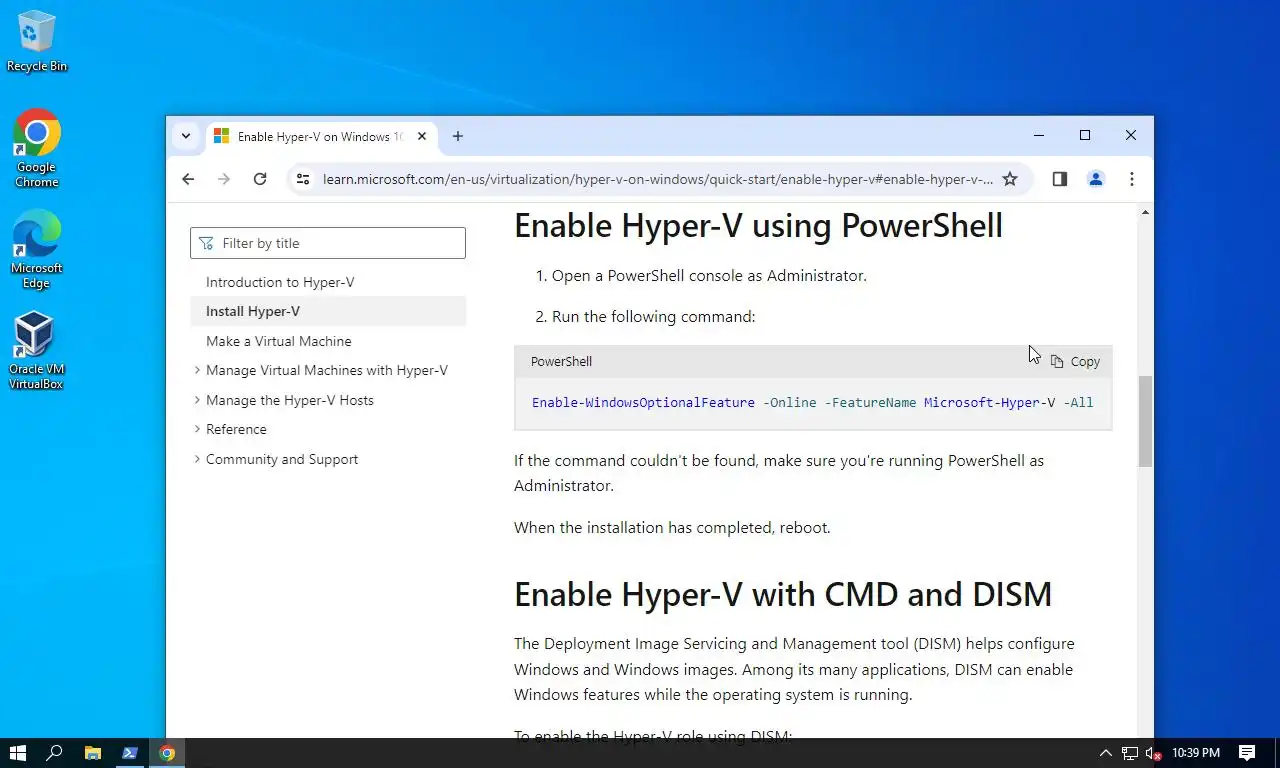Click the Filter by title input field
The height and width of the screenshot is (768, 1280).
coord(328,243)
